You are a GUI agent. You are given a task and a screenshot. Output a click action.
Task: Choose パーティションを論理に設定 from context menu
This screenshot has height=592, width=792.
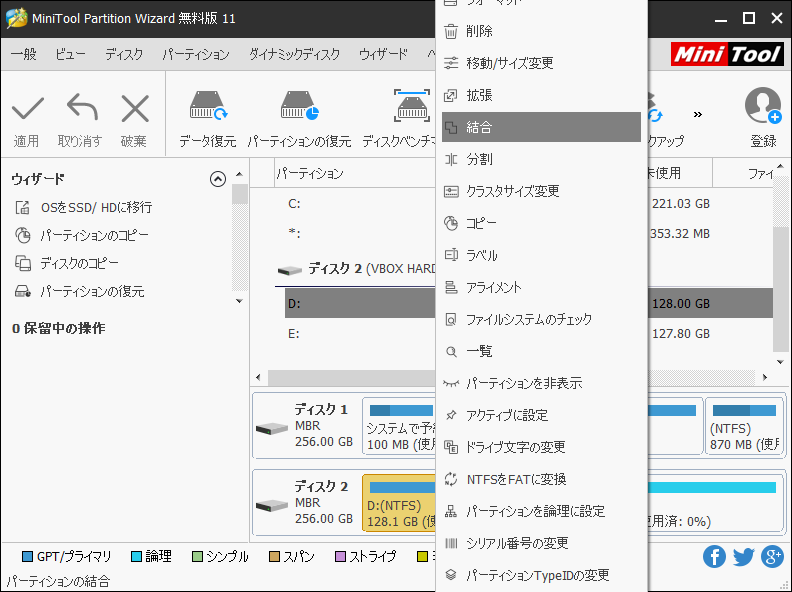541,511
